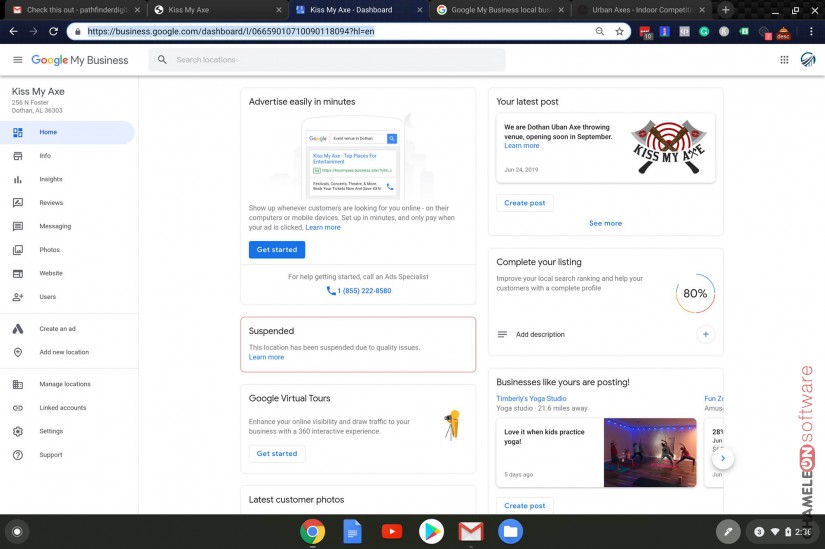Click the Reviews icon in sidebar
This screenshot has height=549, width=825.
[x=18, y=203]
